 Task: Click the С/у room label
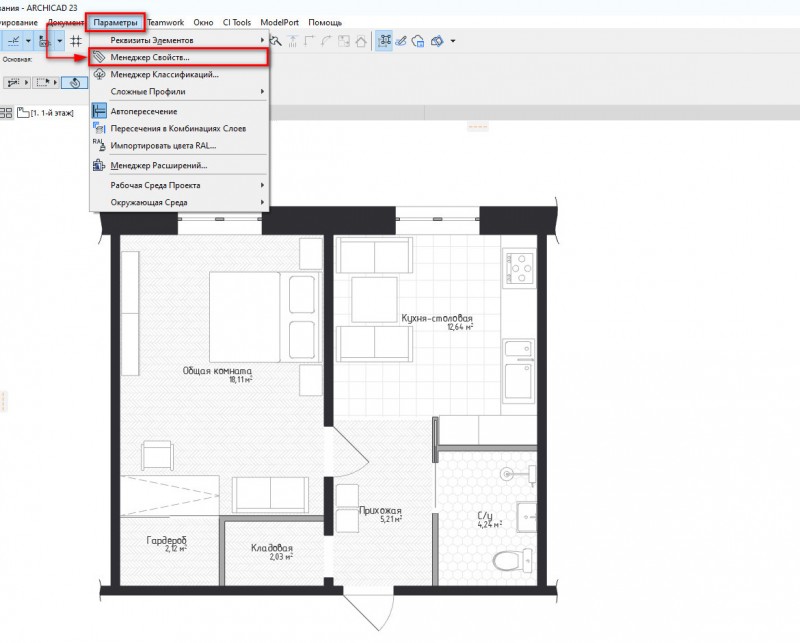point(485,516)
